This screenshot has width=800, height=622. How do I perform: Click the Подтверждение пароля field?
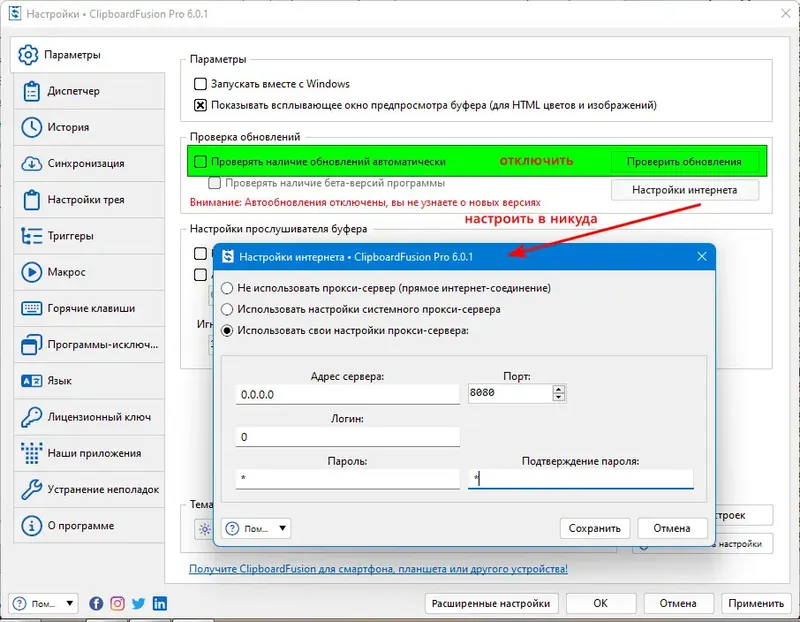point(581,479)
